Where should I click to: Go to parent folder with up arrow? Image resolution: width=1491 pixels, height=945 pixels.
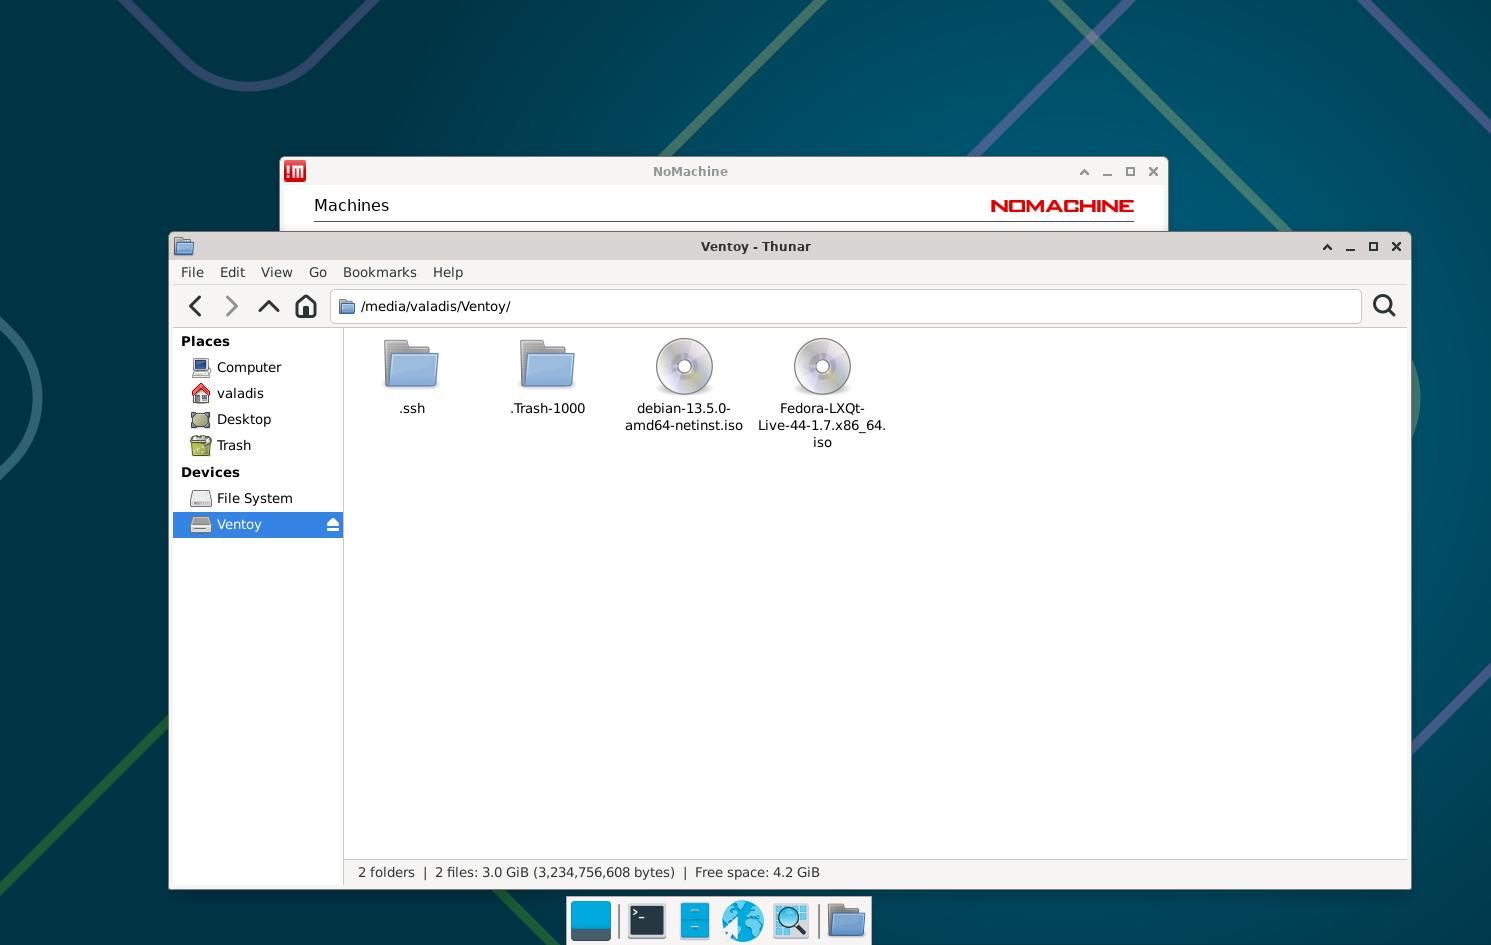(x=269, y=306)
